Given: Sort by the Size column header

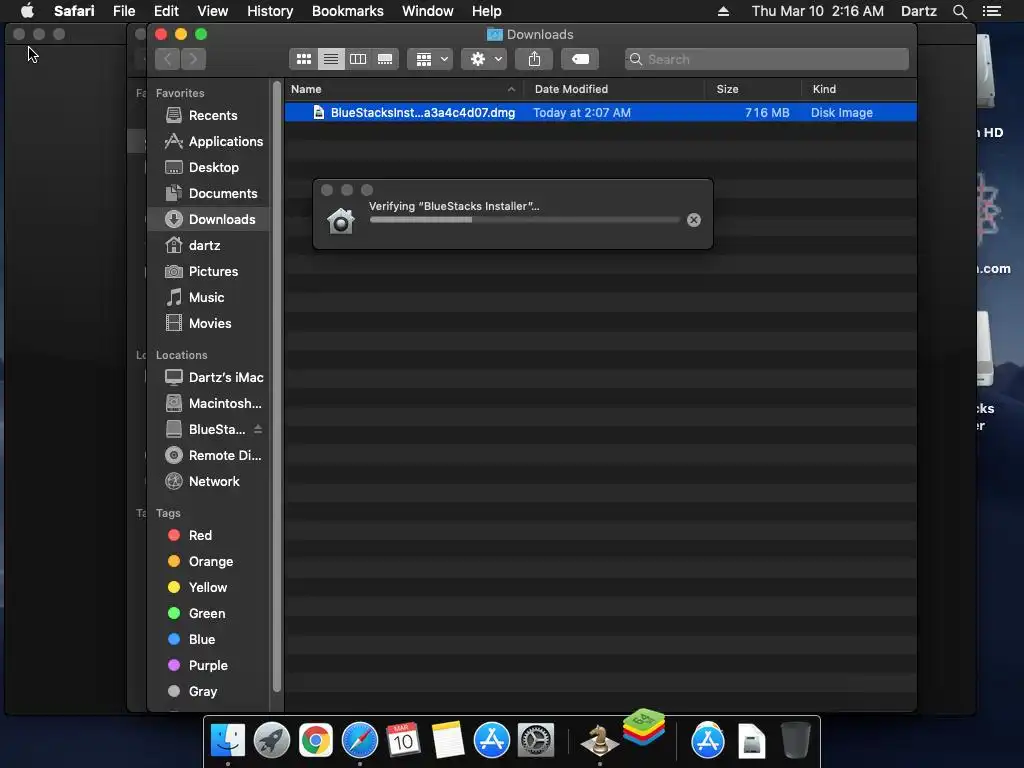Looking at the screenshot, I should [728, 89].
